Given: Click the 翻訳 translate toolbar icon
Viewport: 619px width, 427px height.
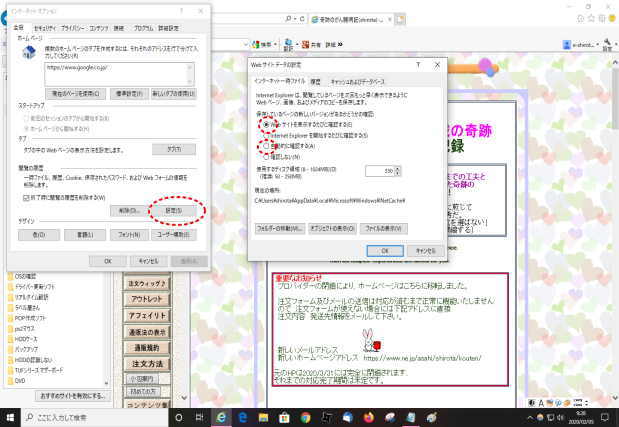Looking at the screenshot, I should (288, 45).
